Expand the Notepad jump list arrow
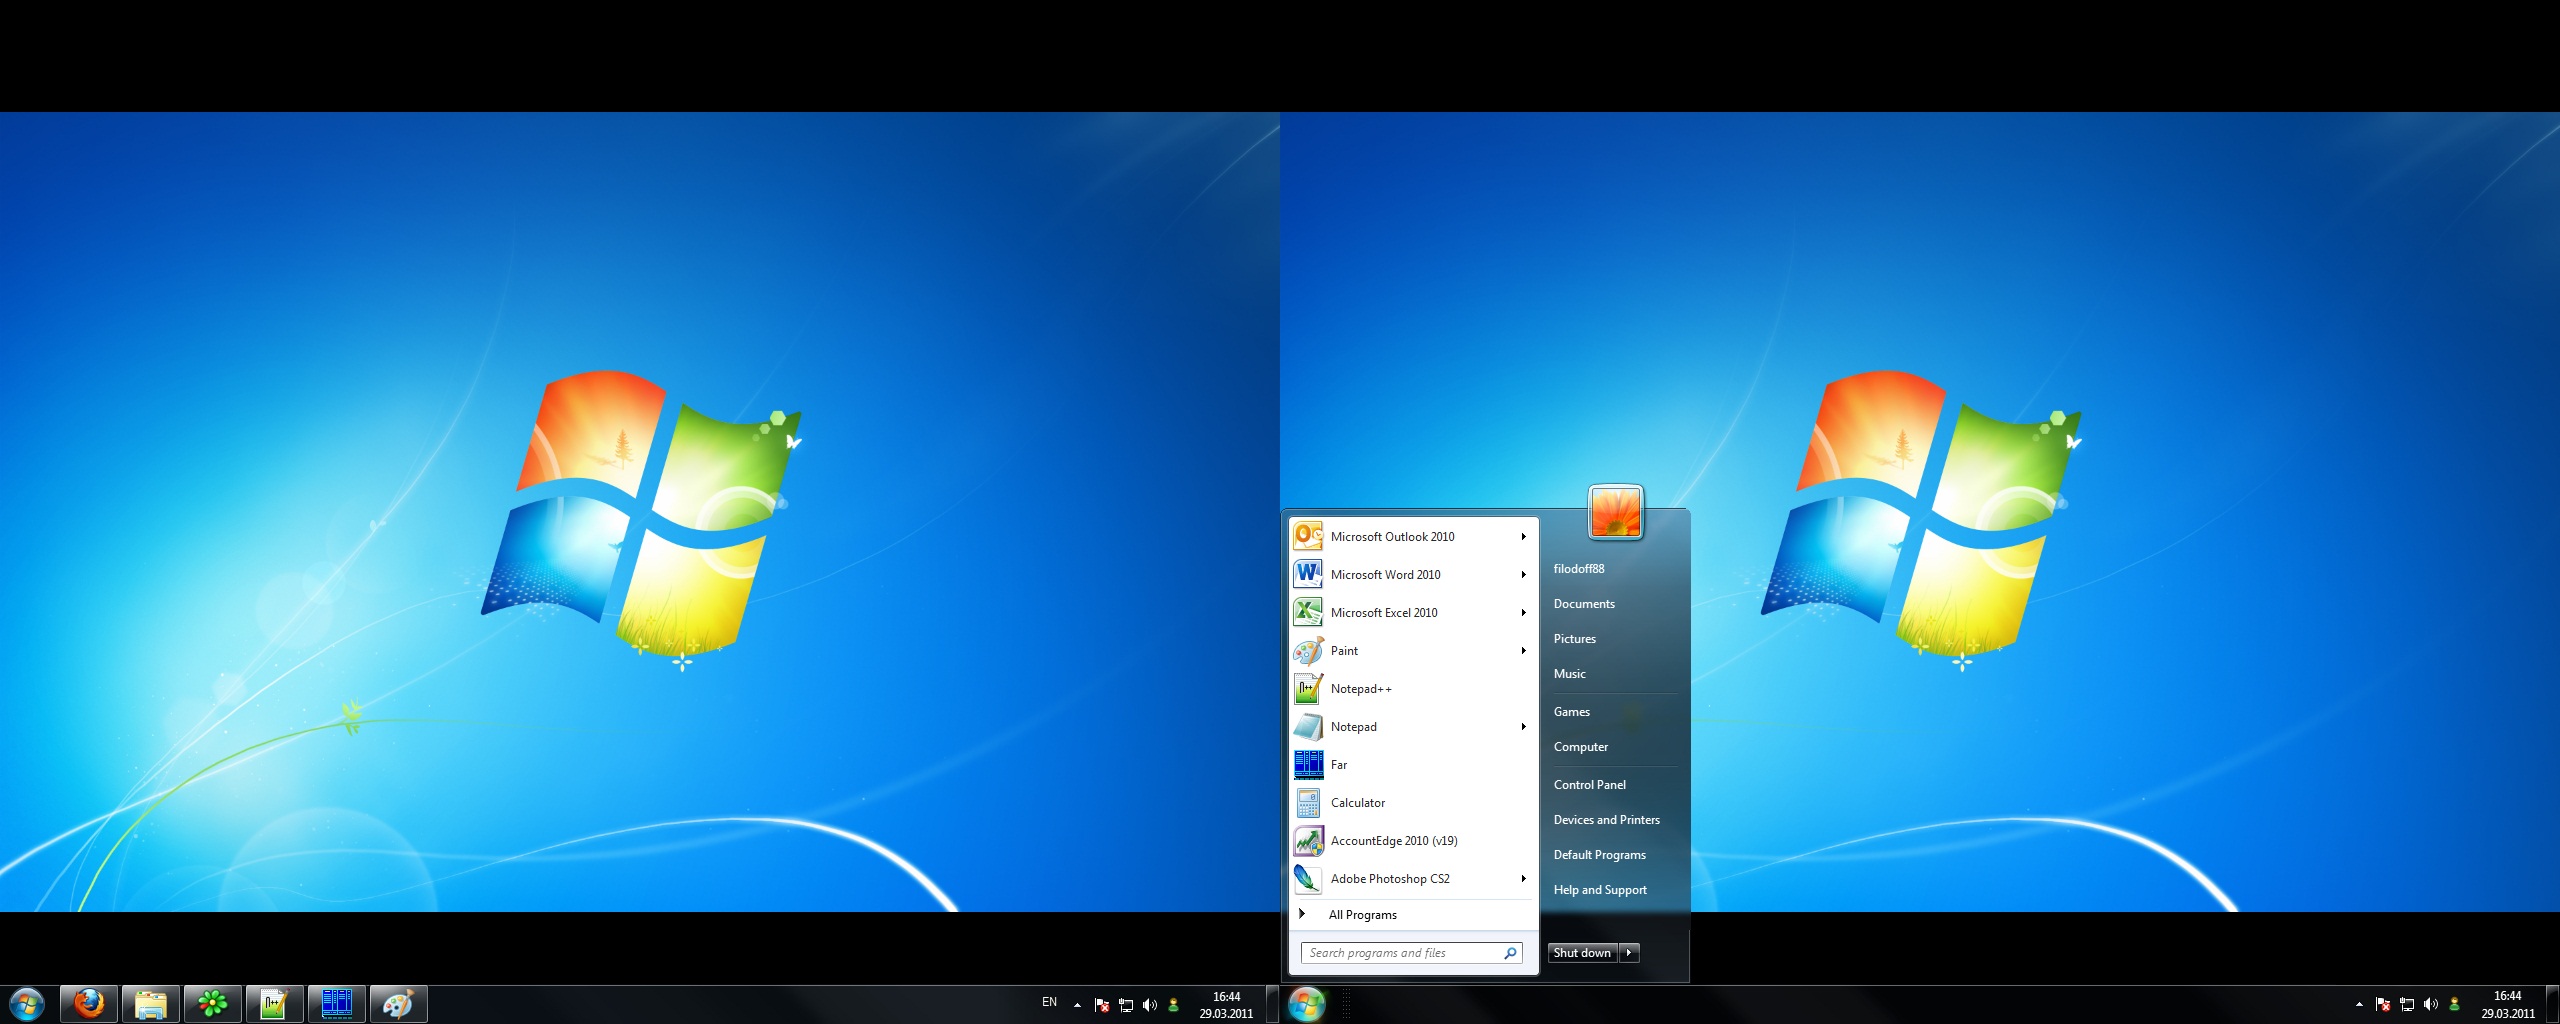 coord(1523,727)
